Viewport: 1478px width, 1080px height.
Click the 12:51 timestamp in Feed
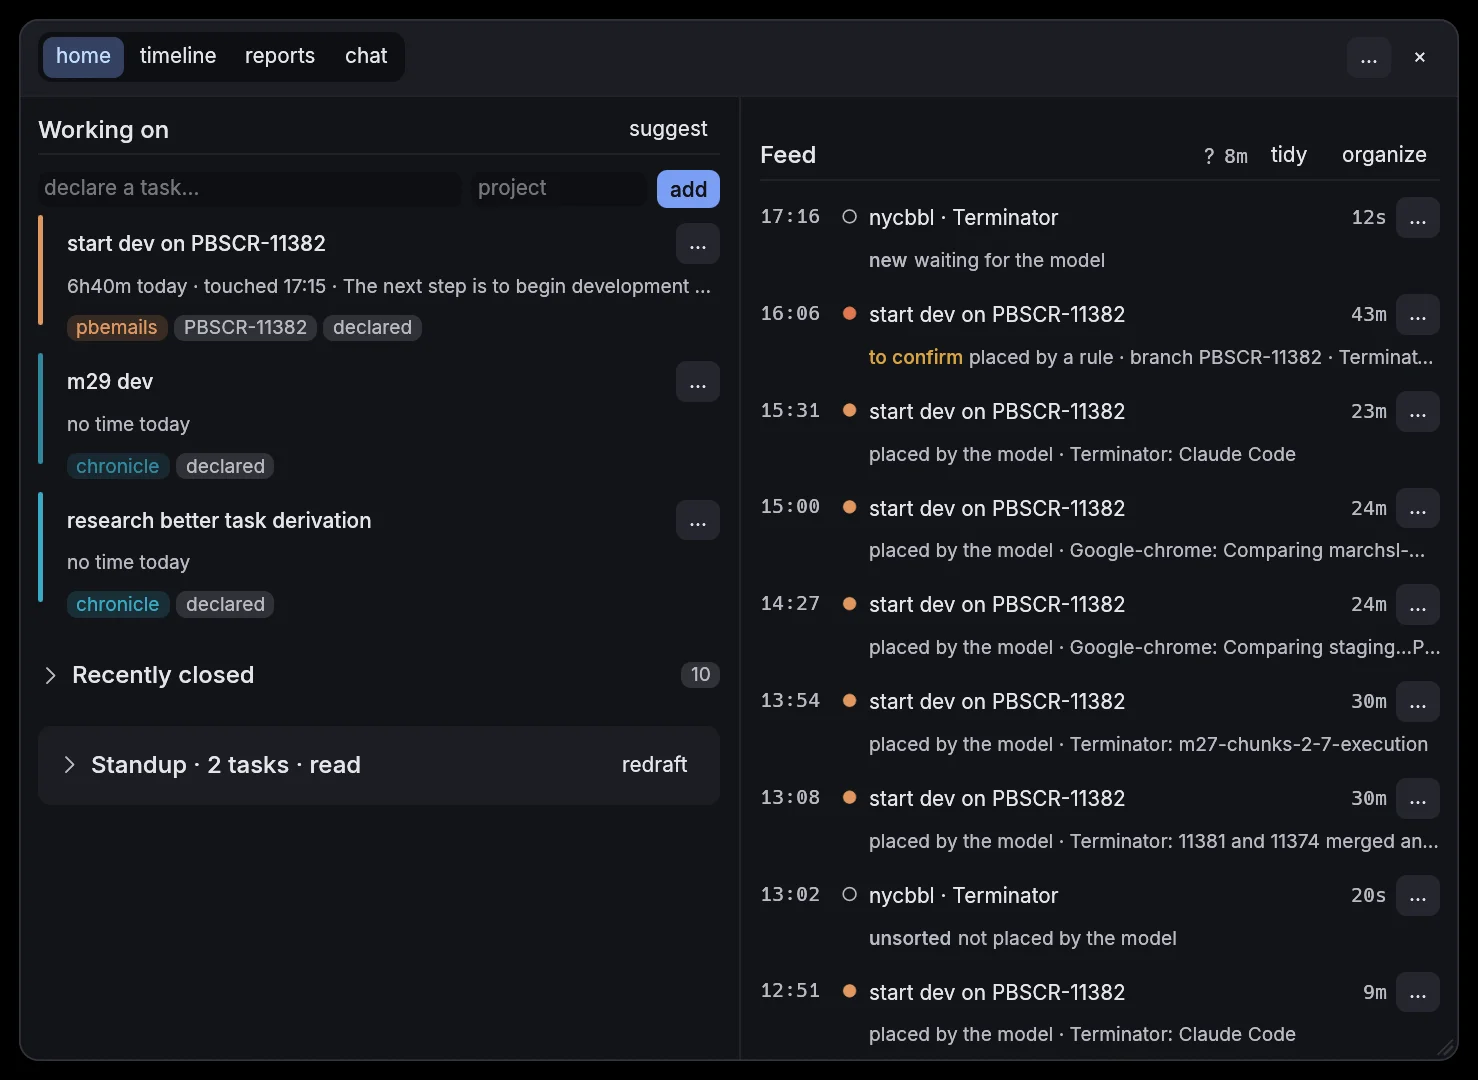pyautogui.click(x=790, y=991)
